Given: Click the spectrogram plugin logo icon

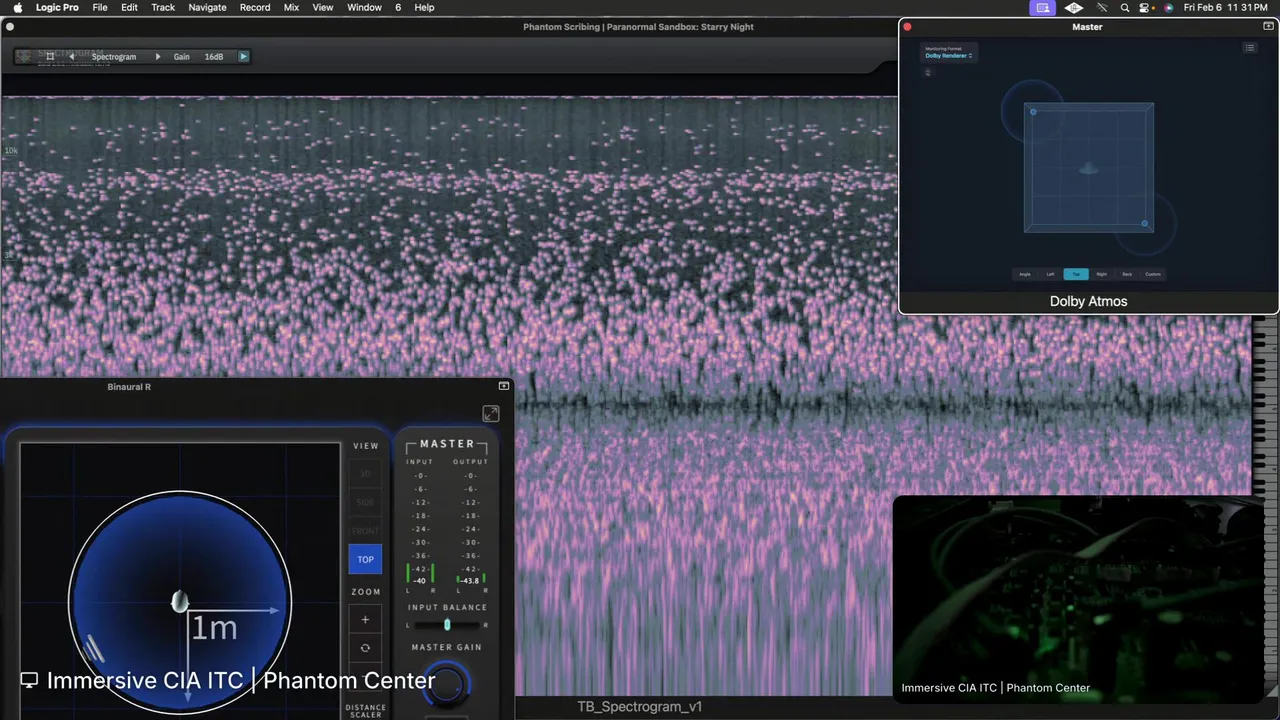Looking at the screenshot, I should click(x=24, y=57).
